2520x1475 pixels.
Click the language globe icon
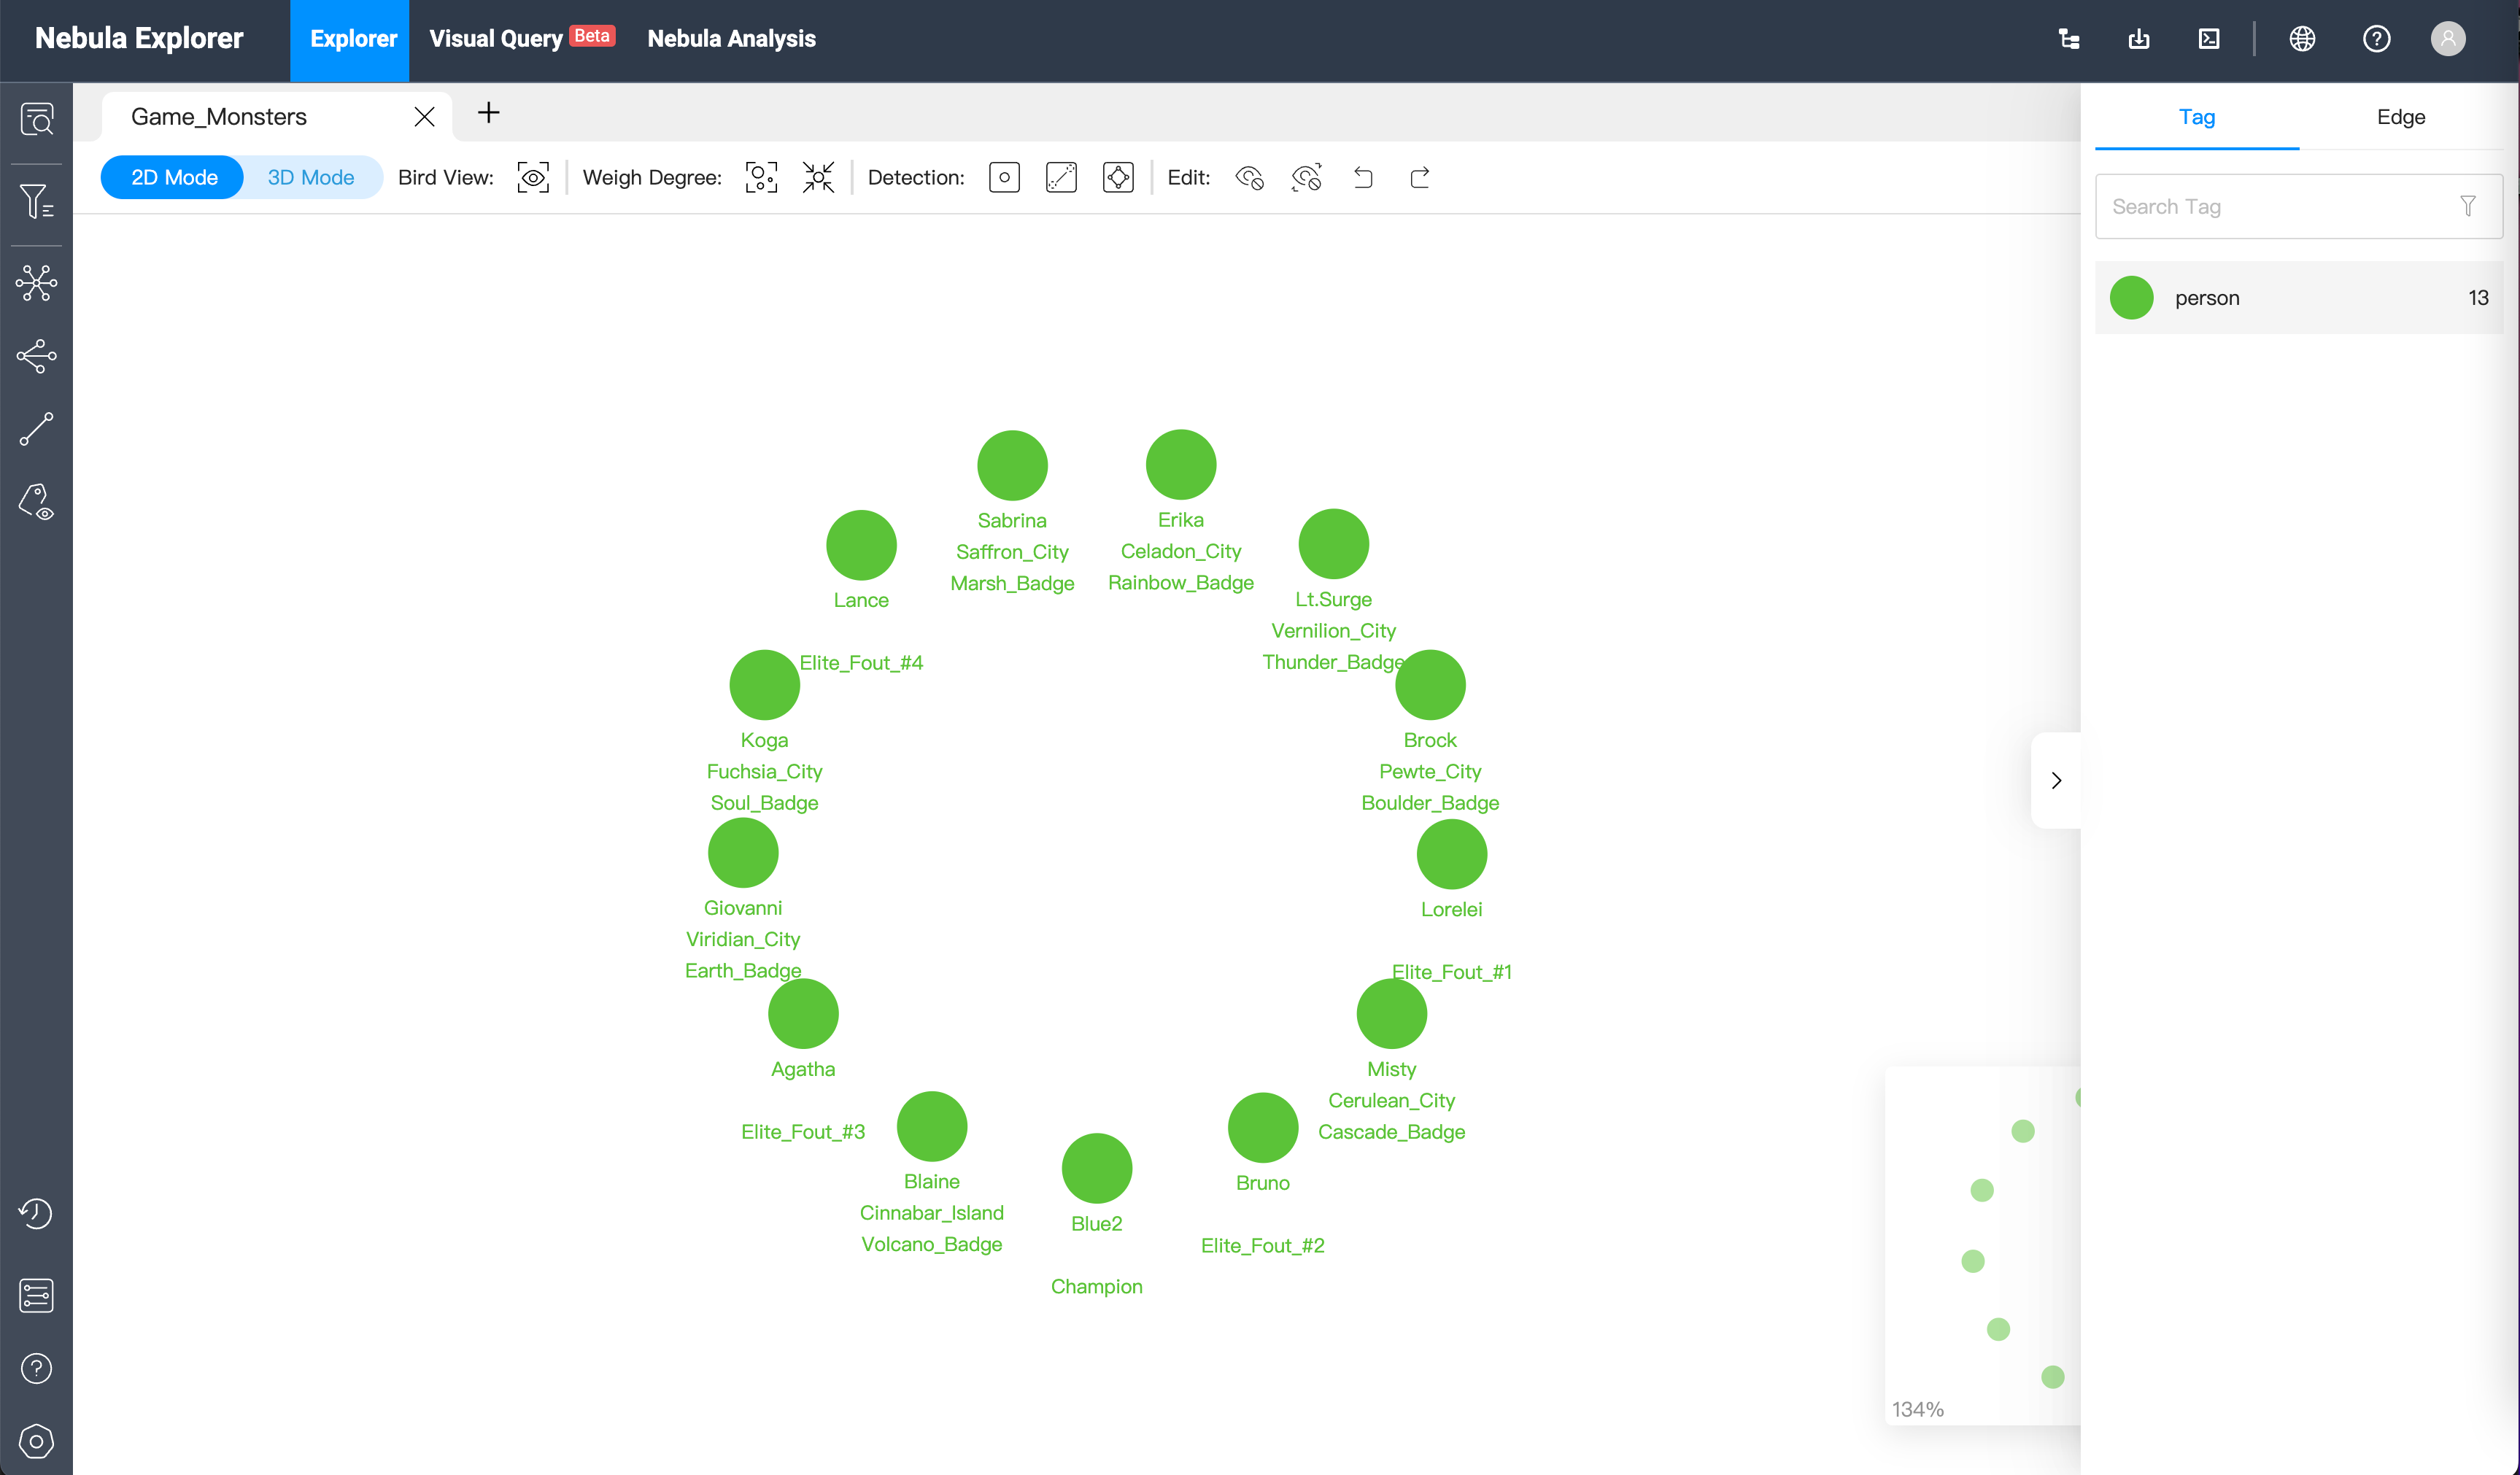2302,39
